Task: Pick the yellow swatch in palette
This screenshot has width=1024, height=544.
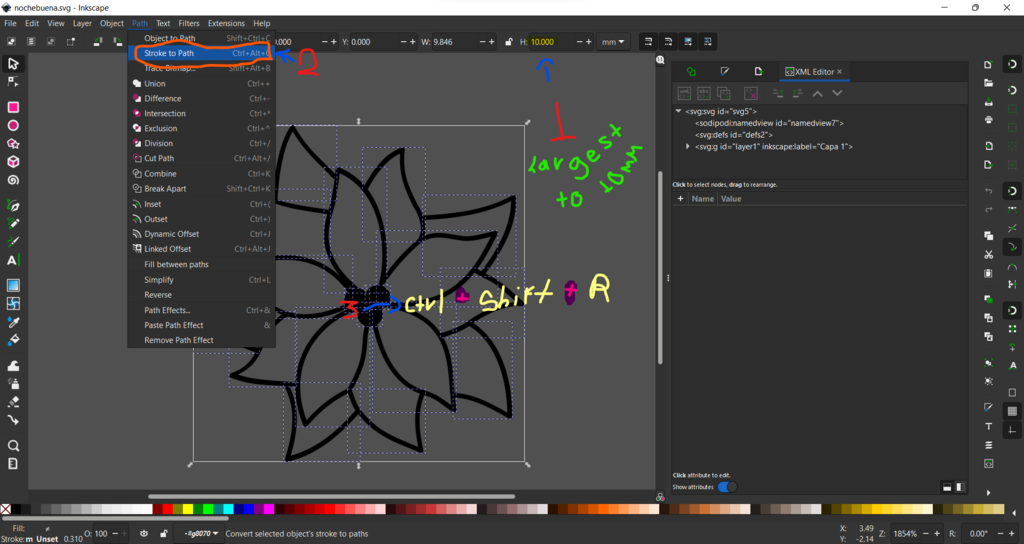Action: coord(187,509)
